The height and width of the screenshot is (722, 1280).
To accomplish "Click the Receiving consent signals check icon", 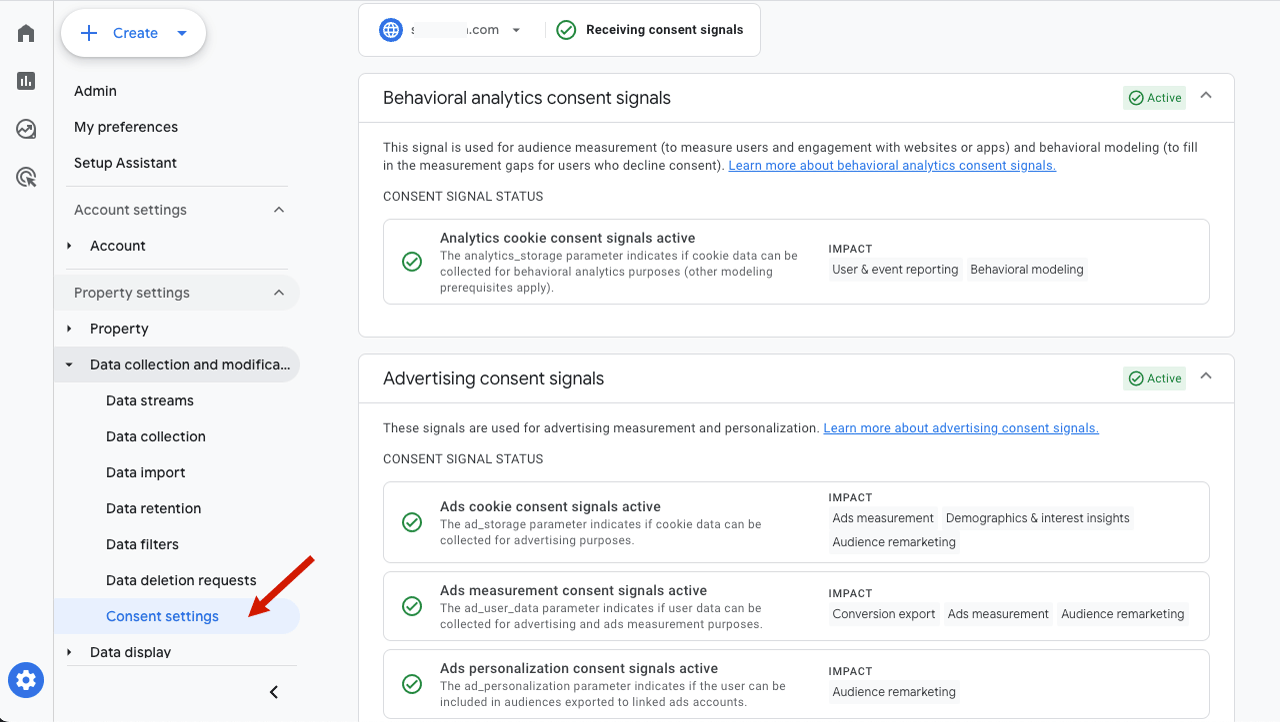I will pos(566,30).
